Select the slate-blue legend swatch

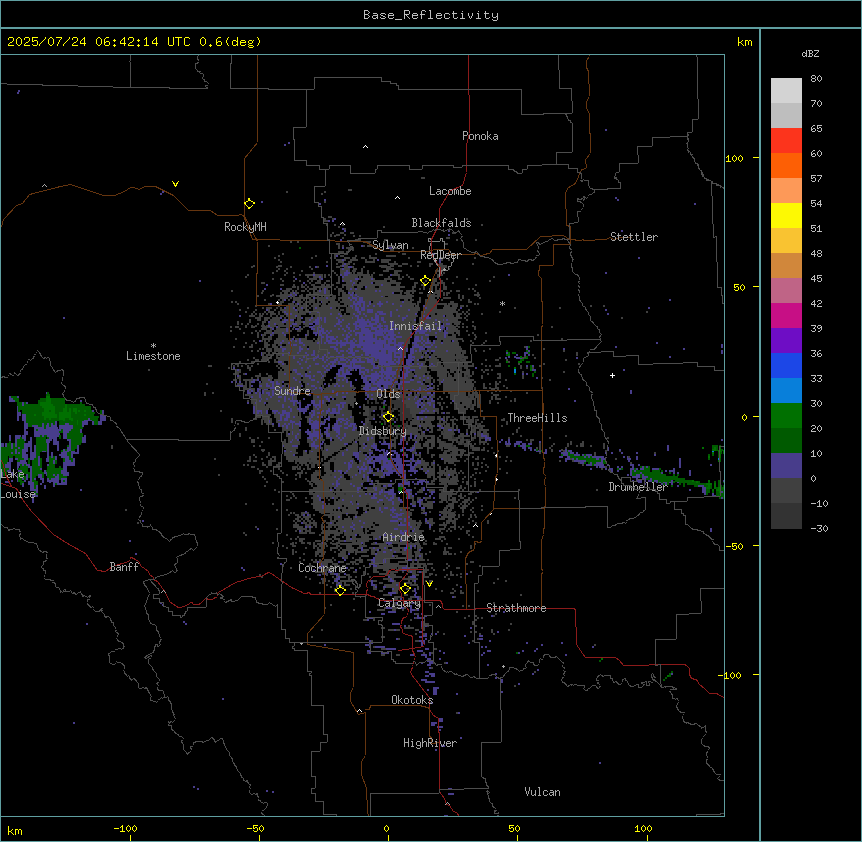pyautogui.click(x=786, y=466)
